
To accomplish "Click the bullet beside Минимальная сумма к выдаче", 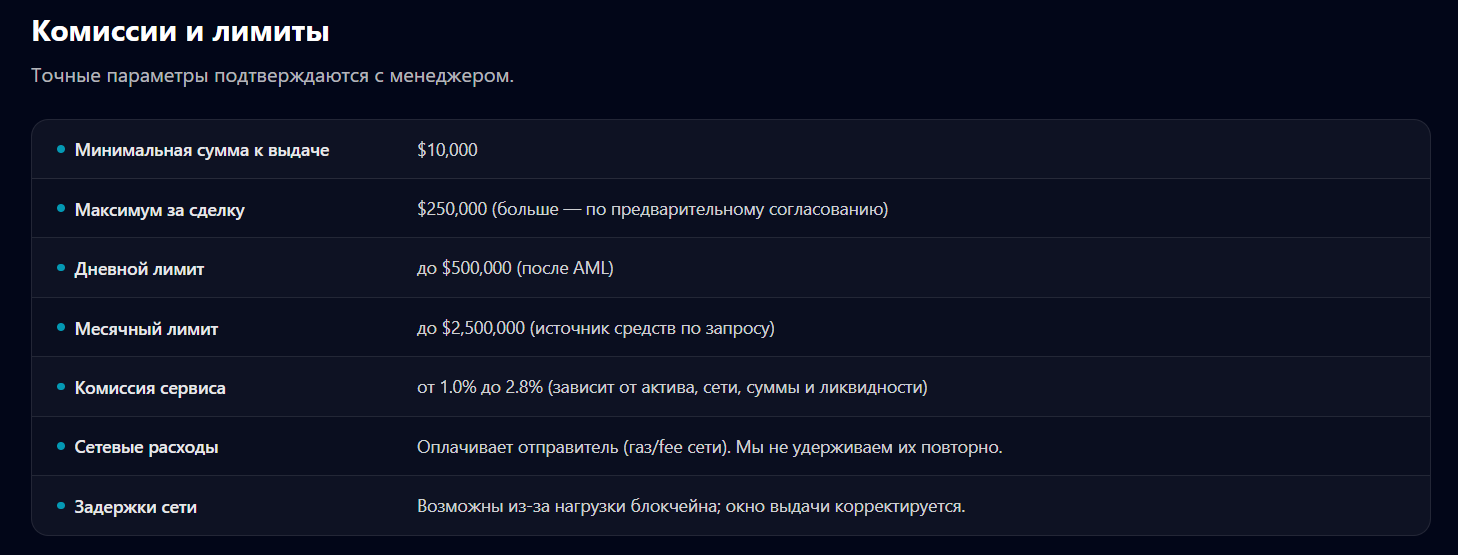I will point(61,150).
